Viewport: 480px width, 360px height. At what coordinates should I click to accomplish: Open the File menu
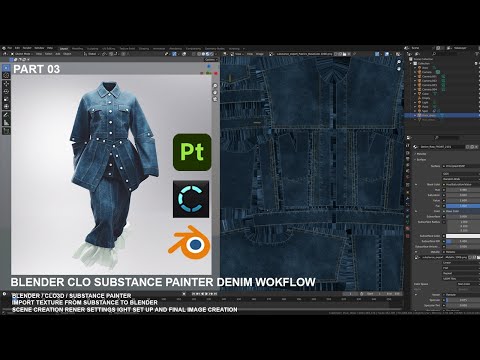(x=9, y=48)
